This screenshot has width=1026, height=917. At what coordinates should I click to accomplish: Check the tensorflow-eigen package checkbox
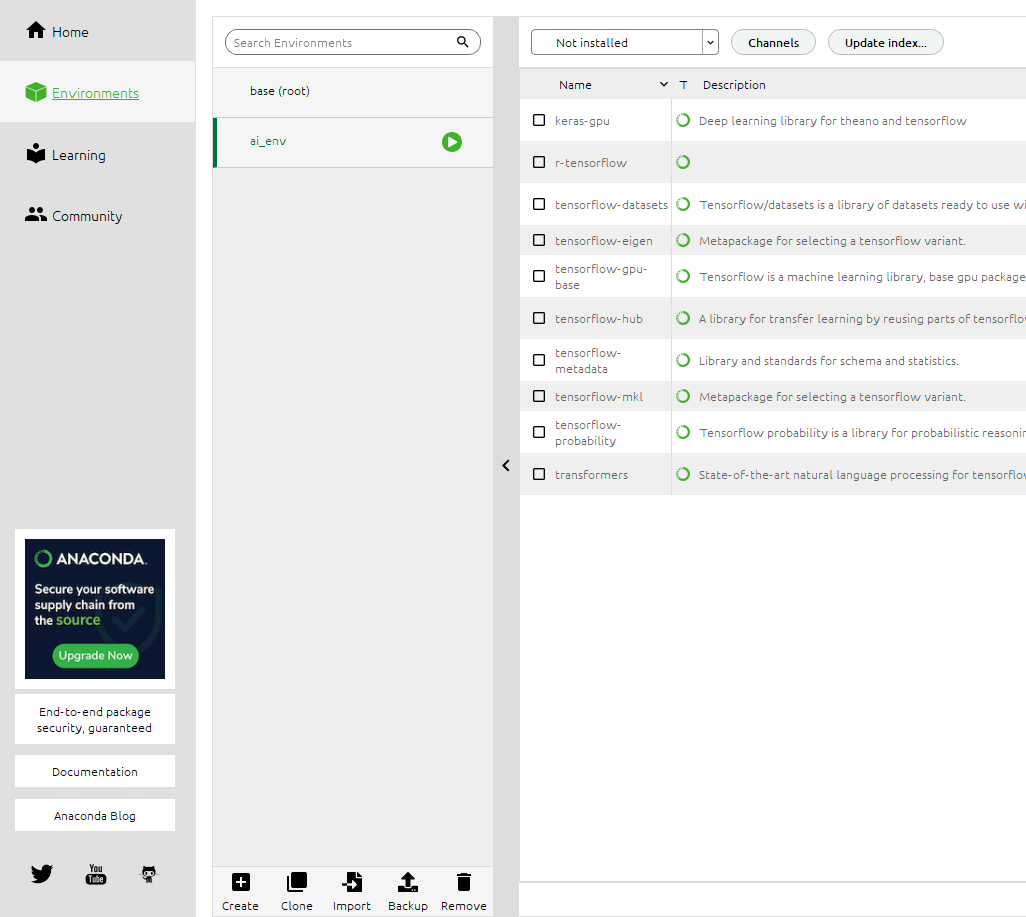tap(539, 240)
